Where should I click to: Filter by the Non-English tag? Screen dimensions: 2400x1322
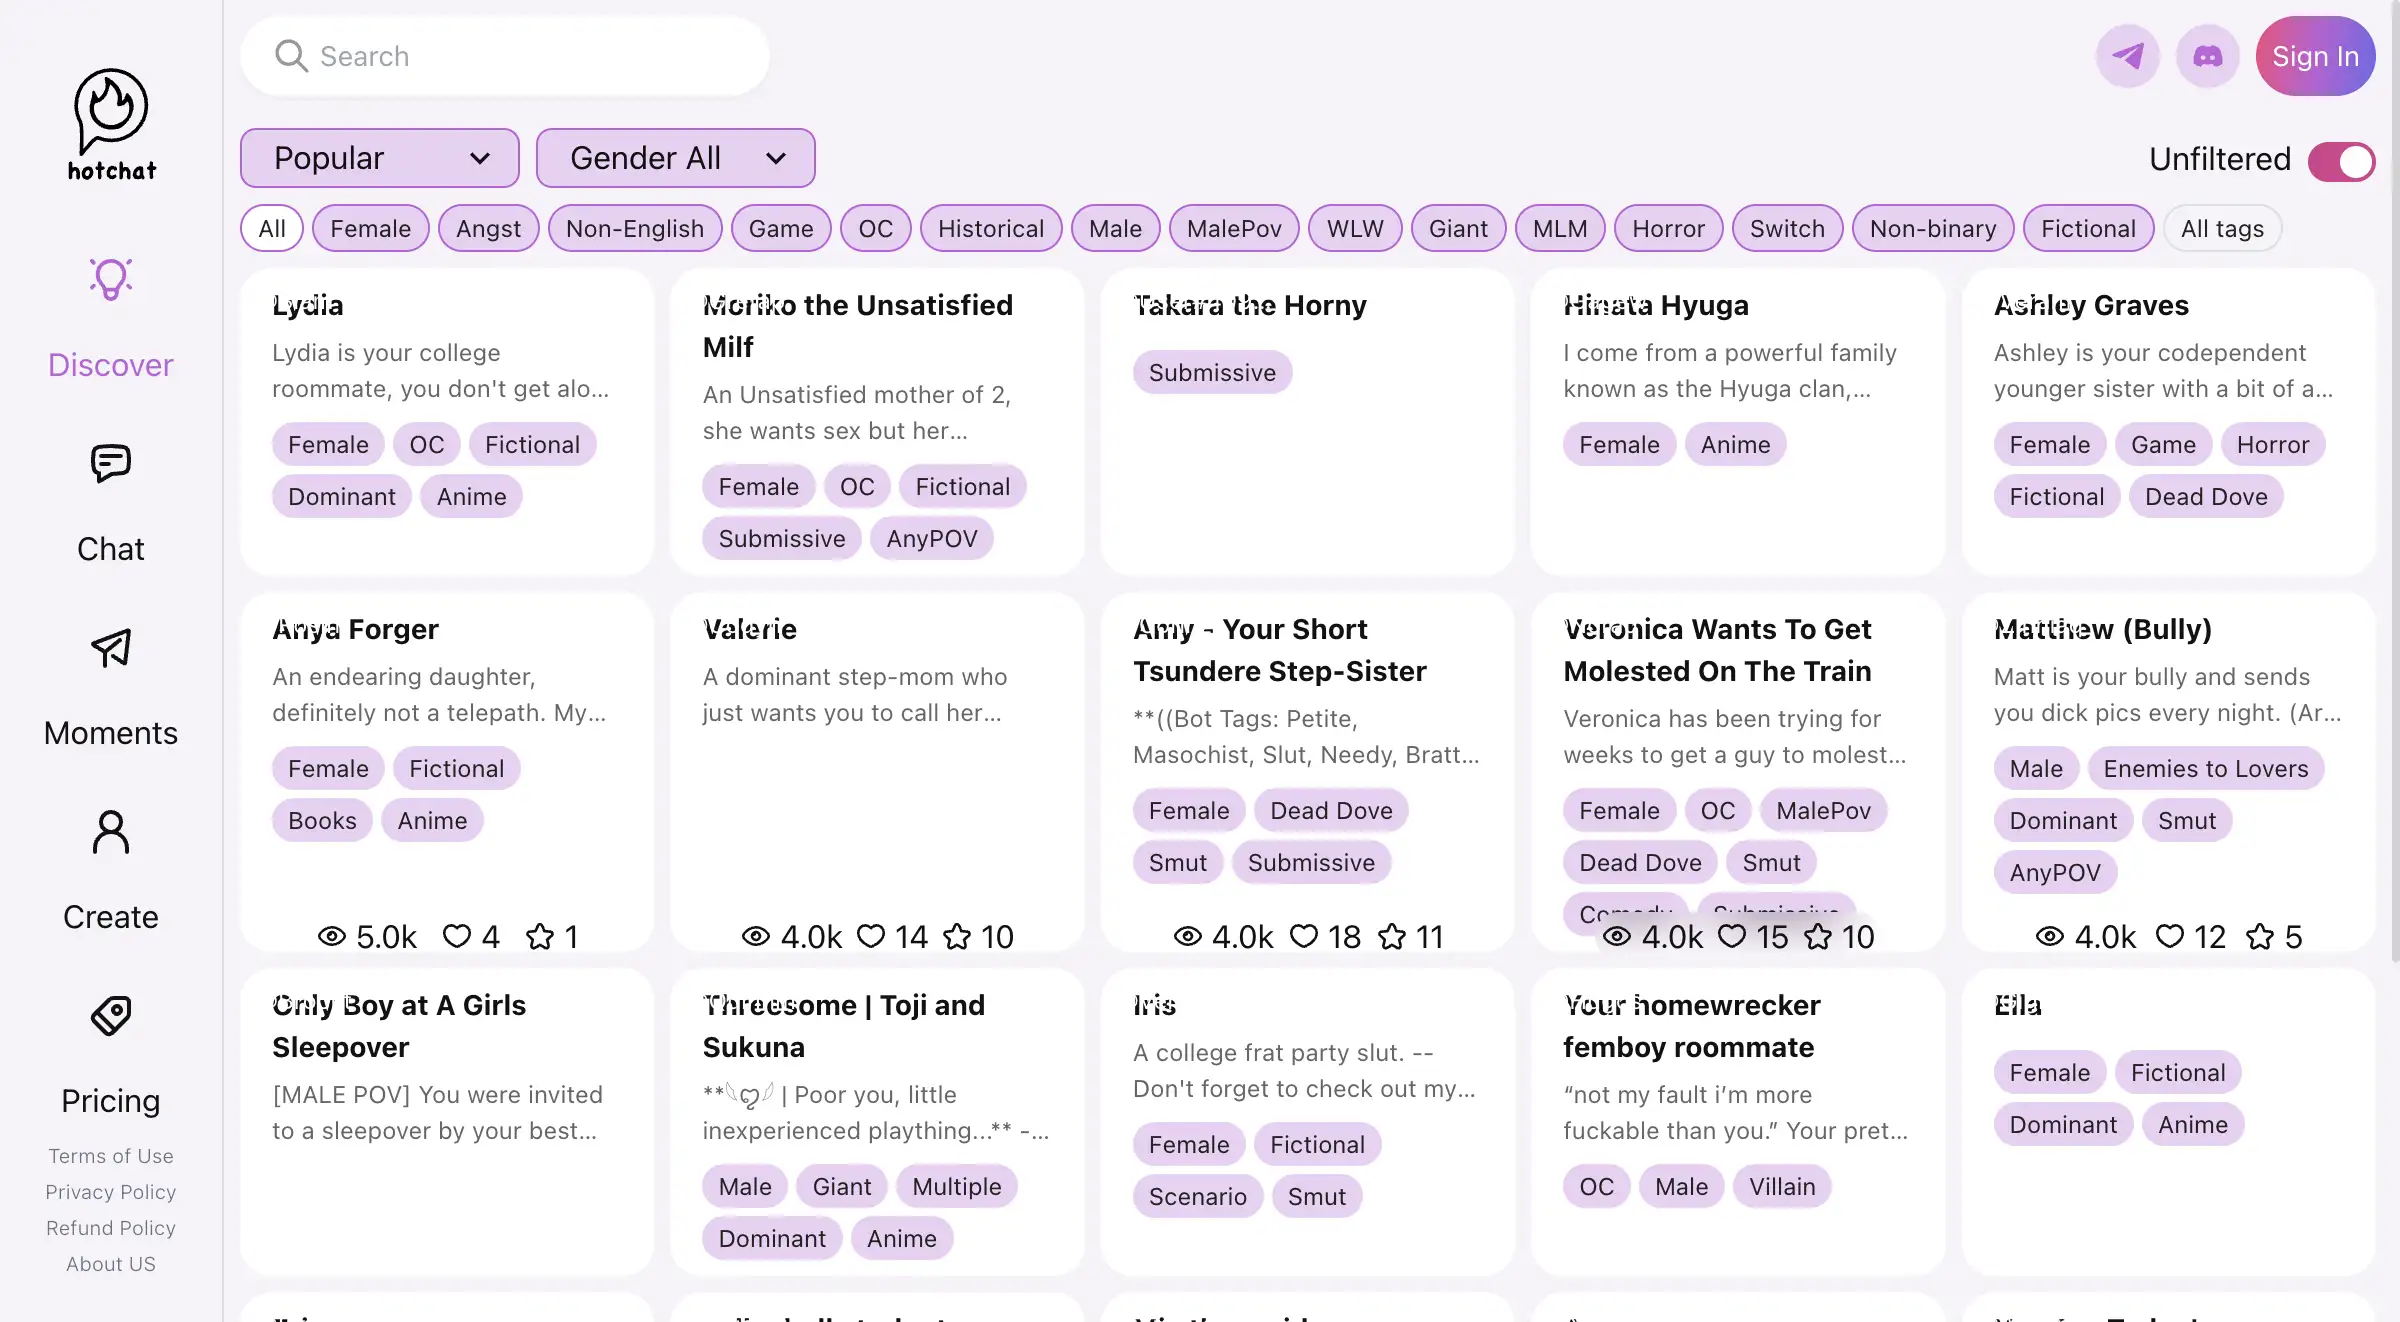coord(635,228)
